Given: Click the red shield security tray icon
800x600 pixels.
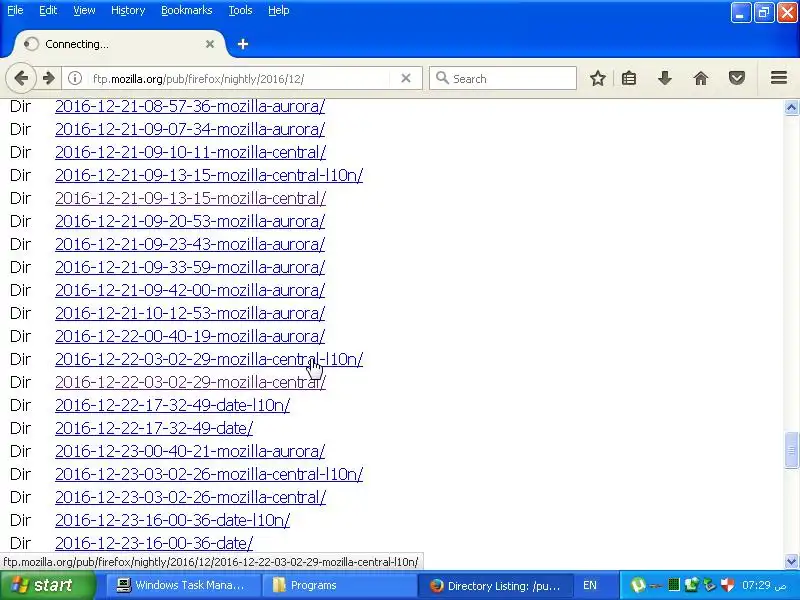Looking at the screenshot, I should [x=728, y=585].
